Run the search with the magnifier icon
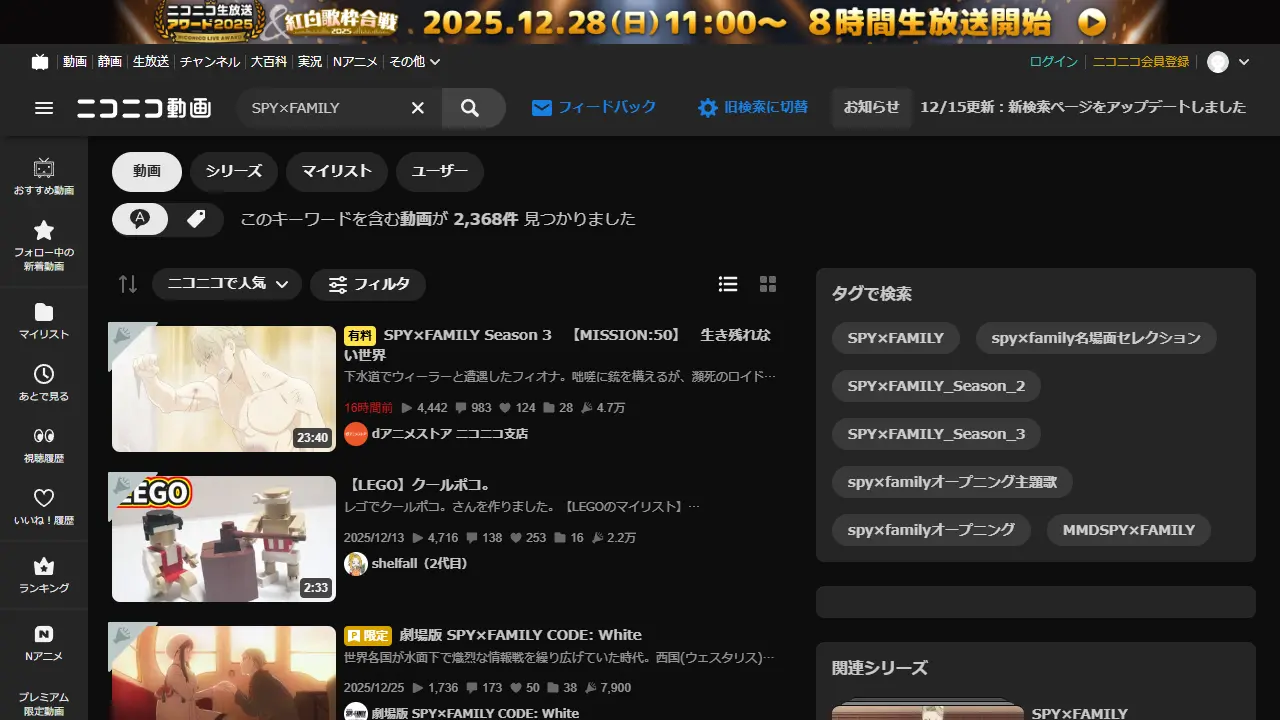This screenshot has height=720, width=1280. click(x=472, y=107)
